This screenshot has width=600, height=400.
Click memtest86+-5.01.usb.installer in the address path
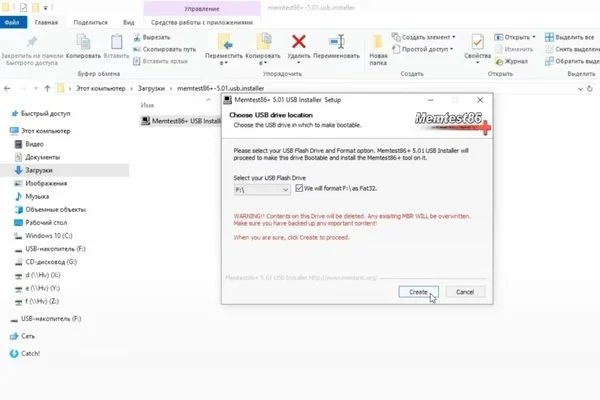pyautogui.click(x=220, y=88)
